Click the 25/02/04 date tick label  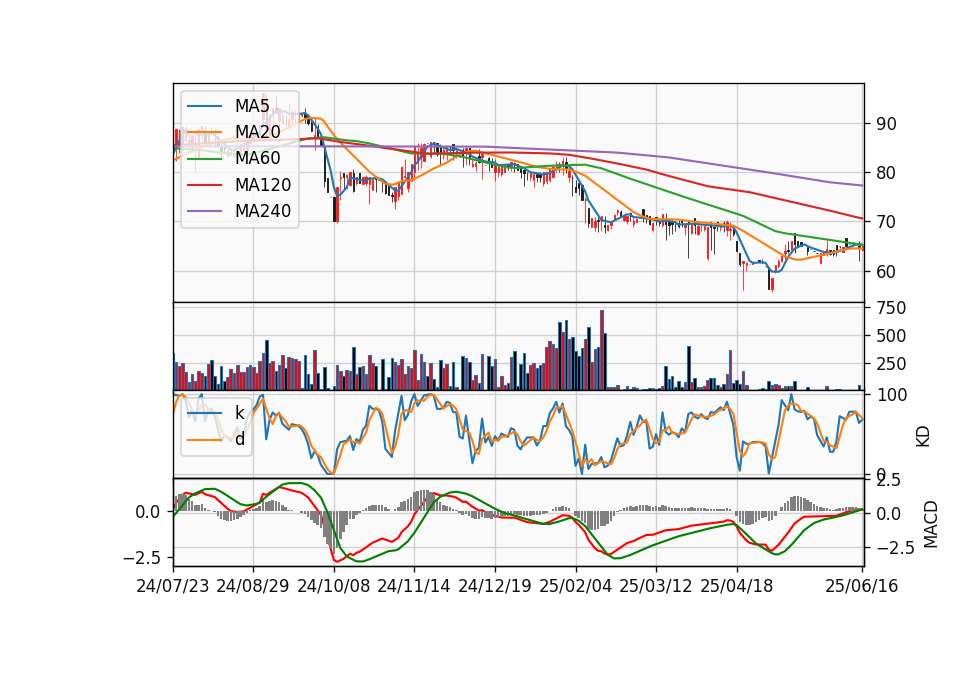[x=576, y=586]
